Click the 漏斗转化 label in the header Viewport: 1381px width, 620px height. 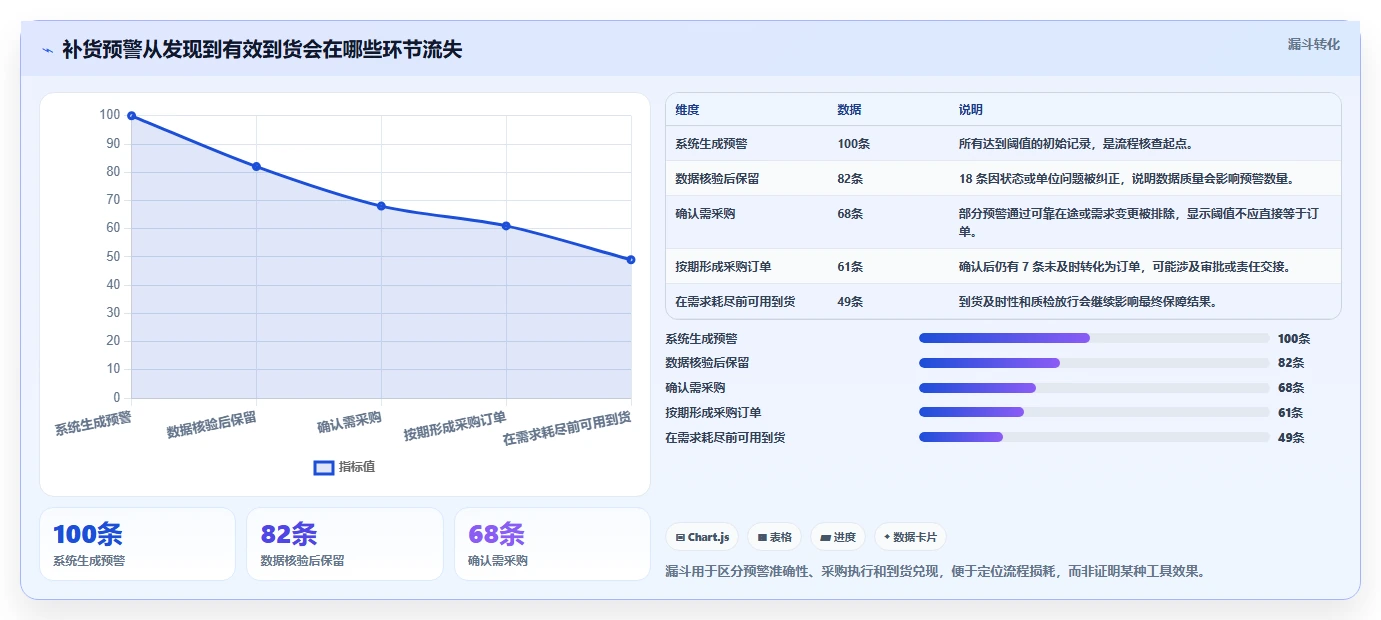pos(1313,45)
